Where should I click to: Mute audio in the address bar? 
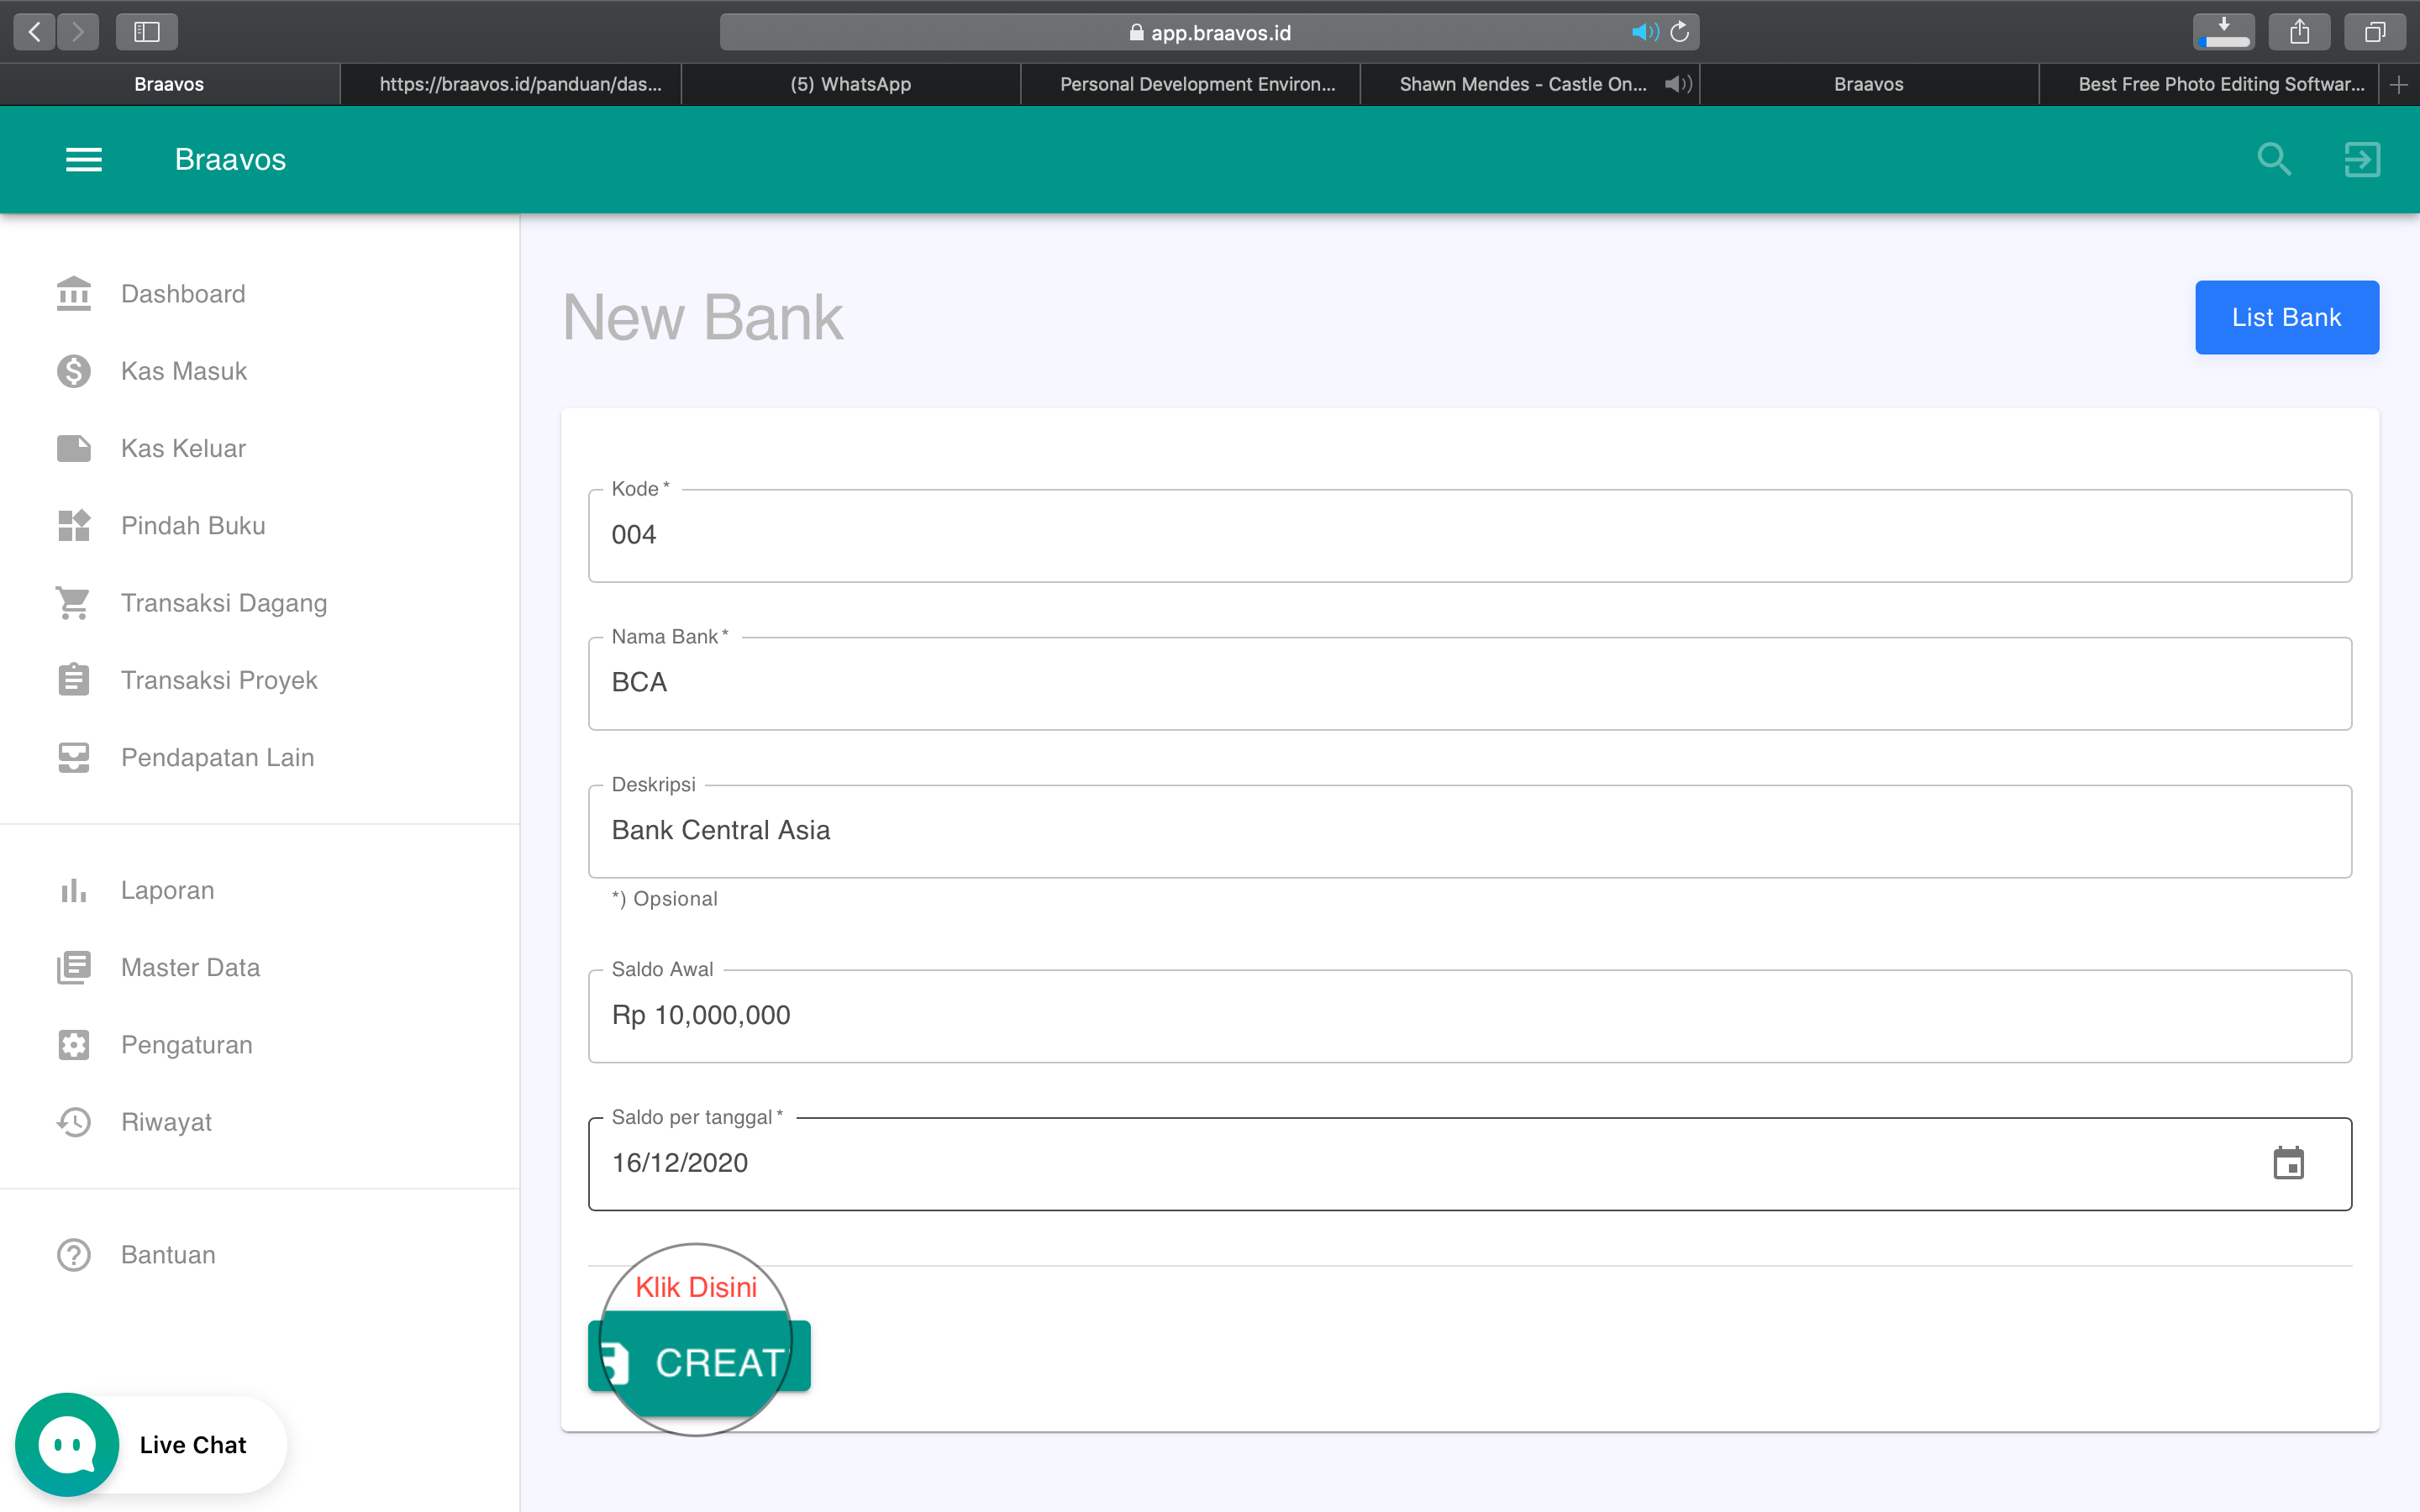click(x=1643, y=31)
